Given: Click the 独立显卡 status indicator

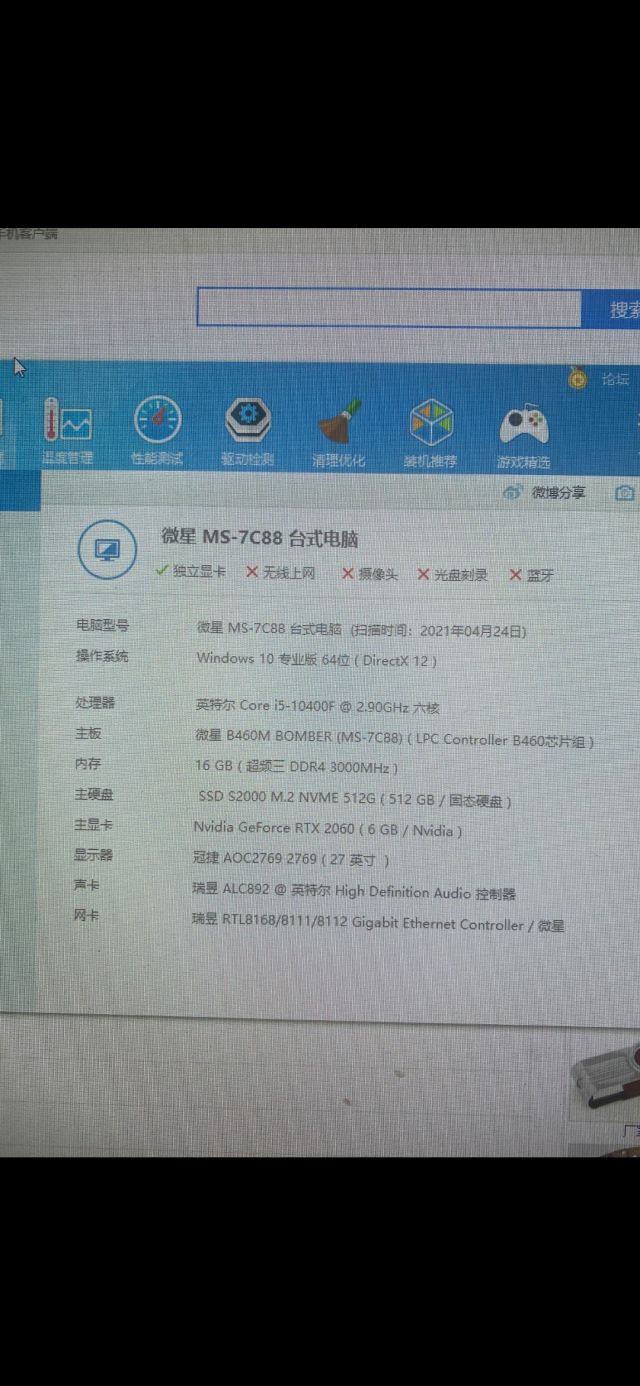Looking at the screenshot, I should (191, 572).
